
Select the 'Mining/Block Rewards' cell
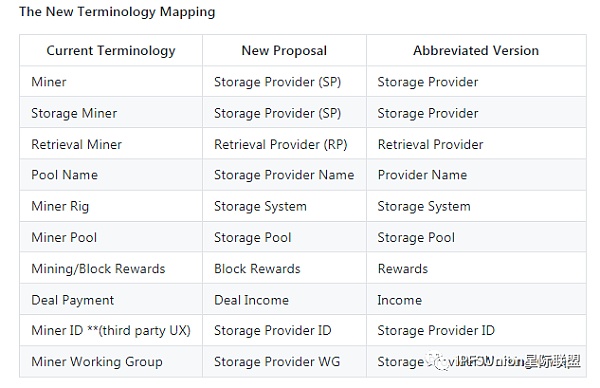click(111, 269)
